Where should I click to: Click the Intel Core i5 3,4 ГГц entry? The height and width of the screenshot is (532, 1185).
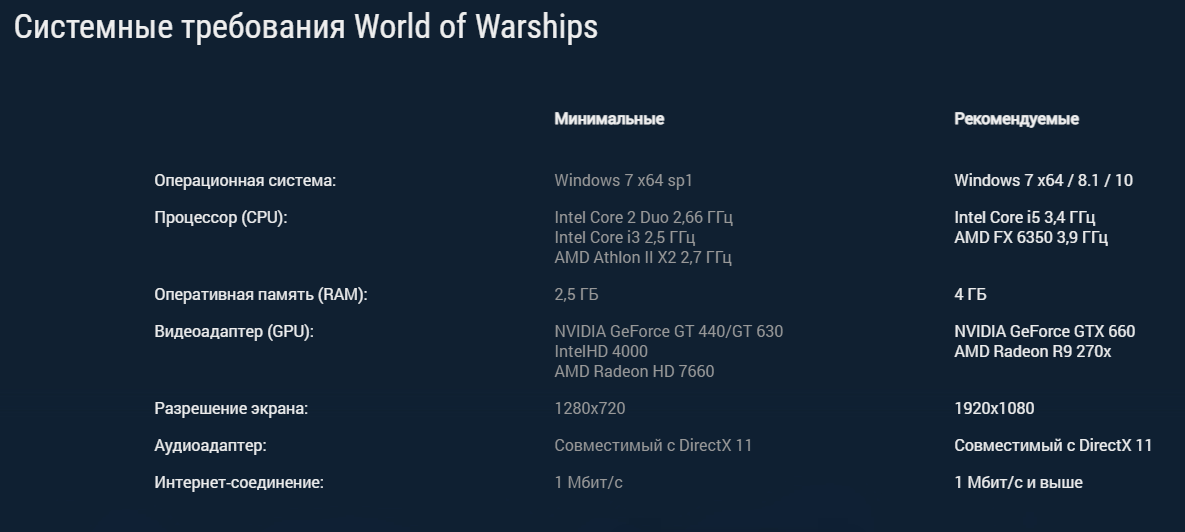[1025, 218]
